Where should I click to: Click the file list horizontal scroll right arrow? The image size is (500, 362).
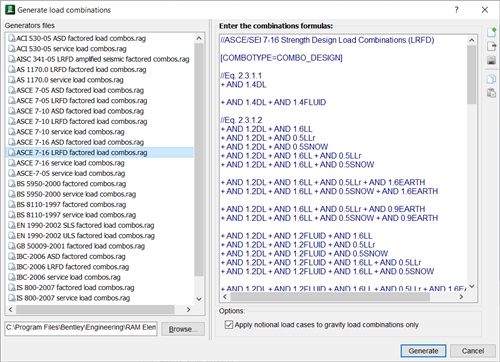point(189,310)
